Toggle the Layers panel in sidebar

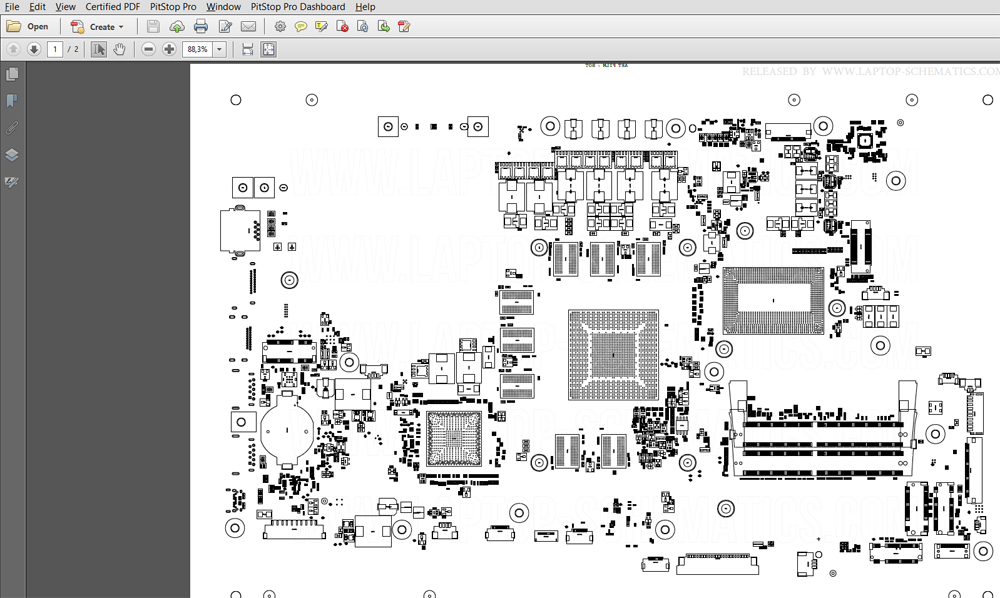tap(11, 155)
